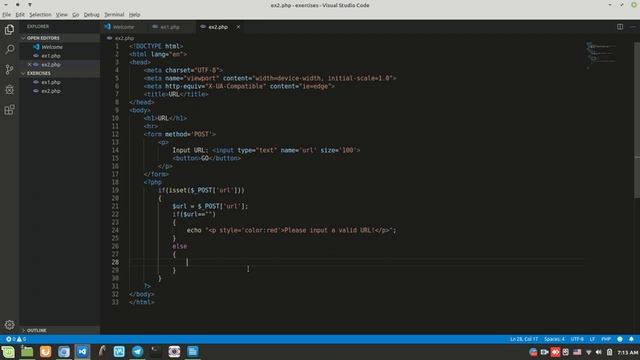This screenshot has height=360, width=640.
Task: Click the red recording icon in system tray
Action: point(555,352)
